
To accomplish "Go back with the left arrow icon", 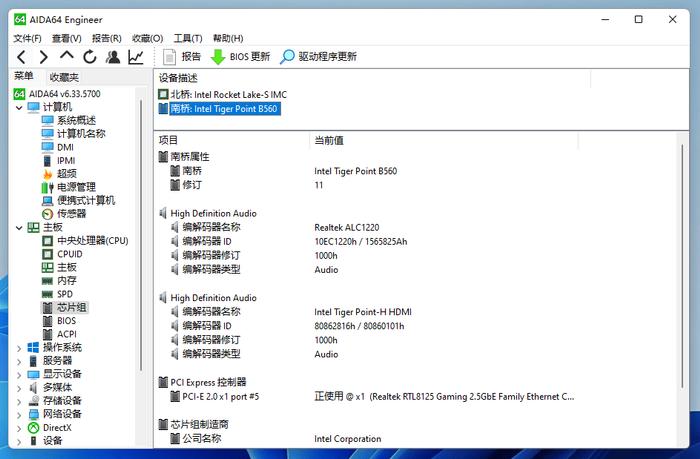I will [21, 57].
